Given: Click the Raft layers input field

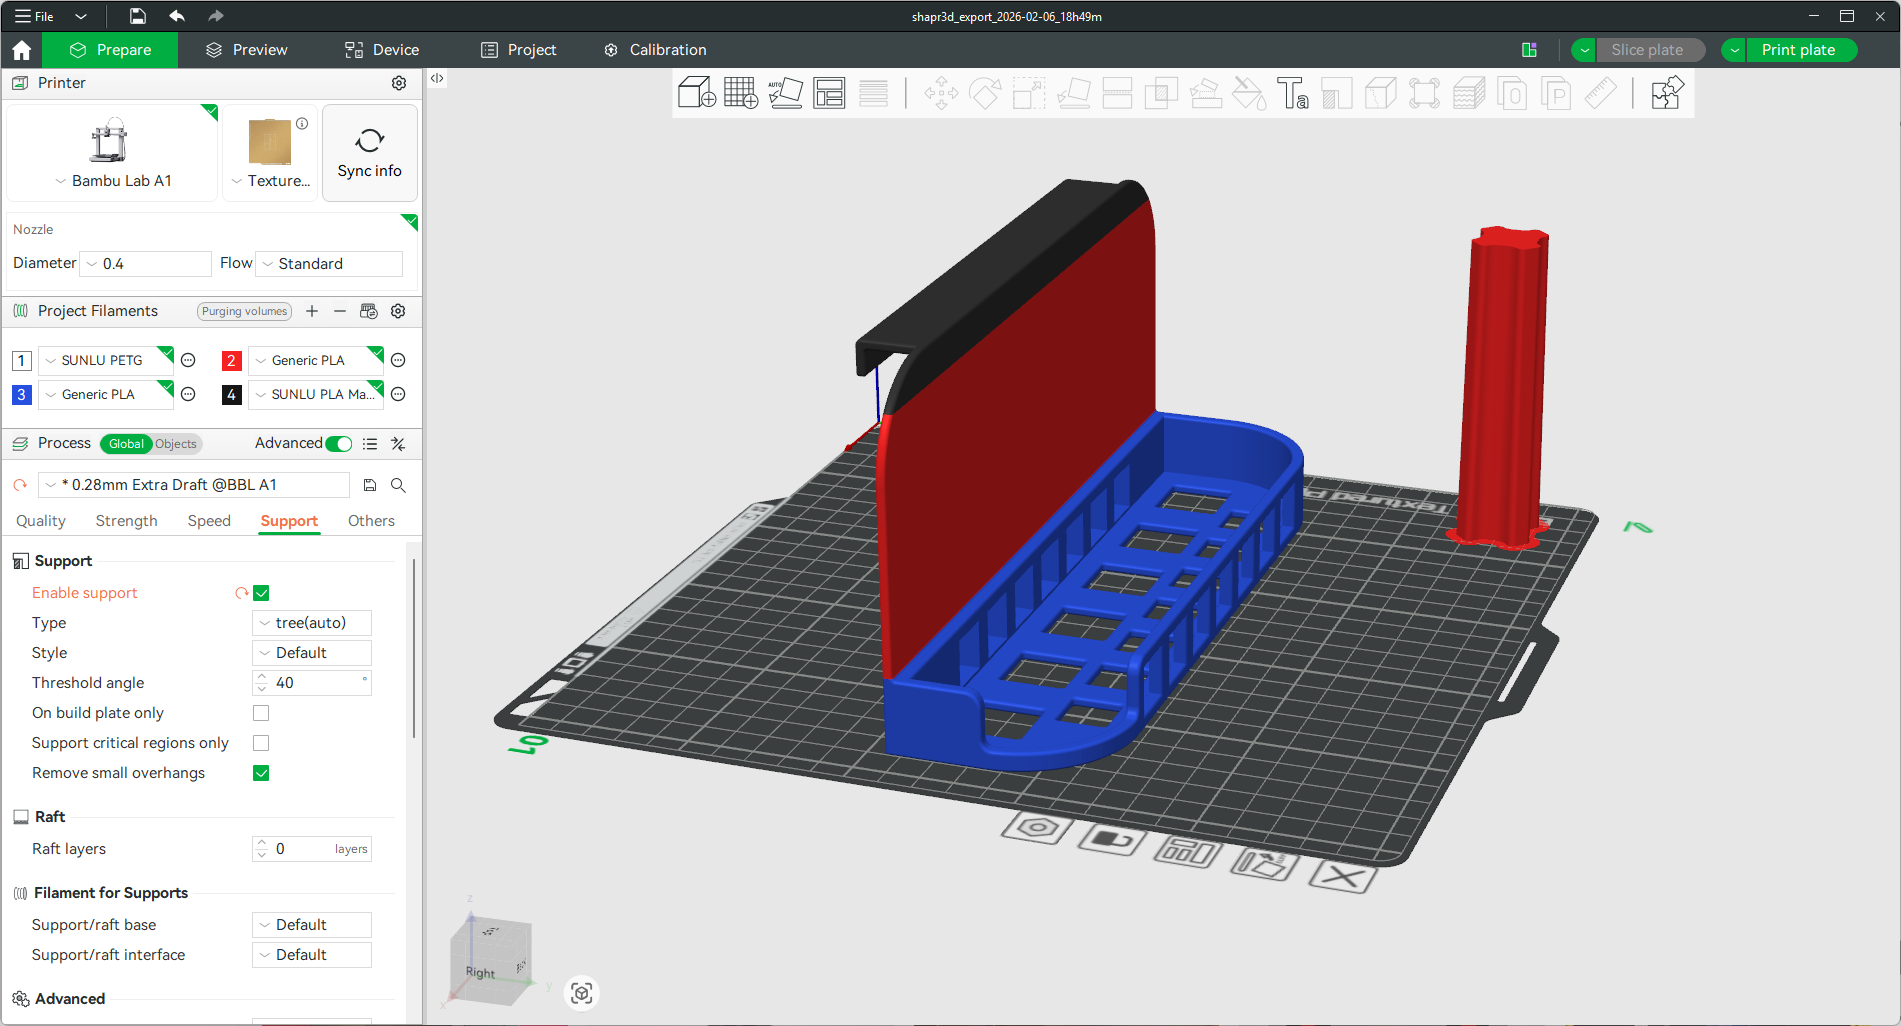Looking at the screenshot, I should click(x=312, y=849).
